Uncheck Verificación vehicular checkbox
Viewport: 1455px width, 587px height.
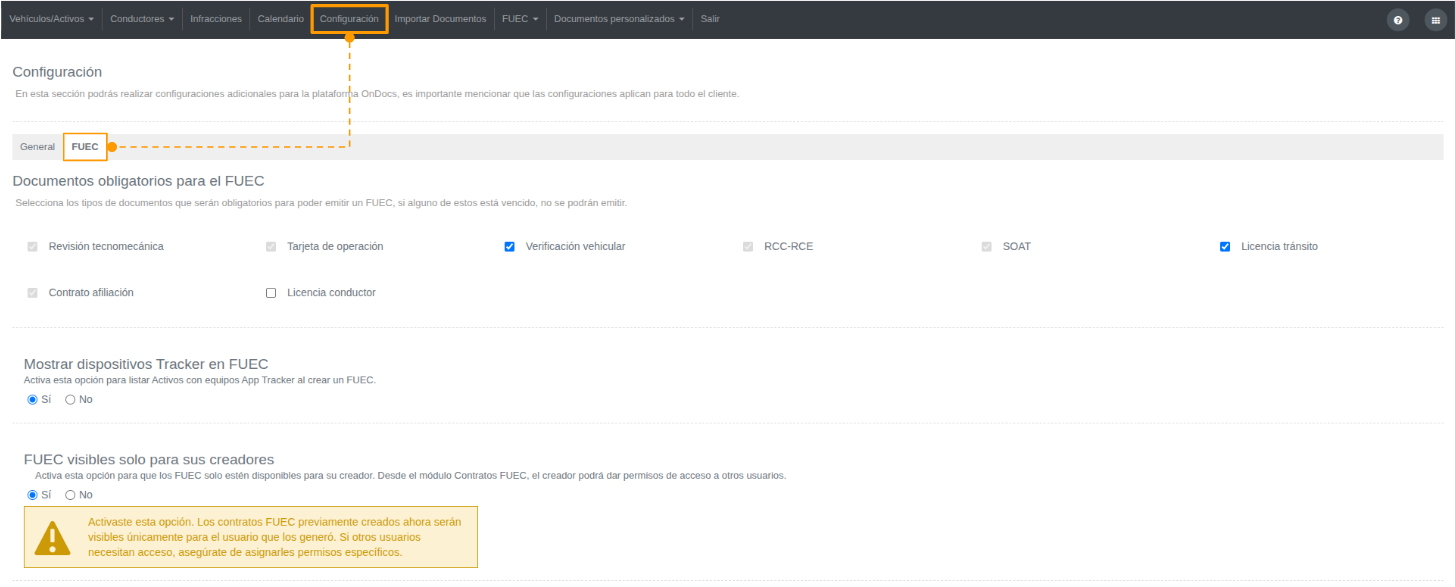tap(510, 247)
